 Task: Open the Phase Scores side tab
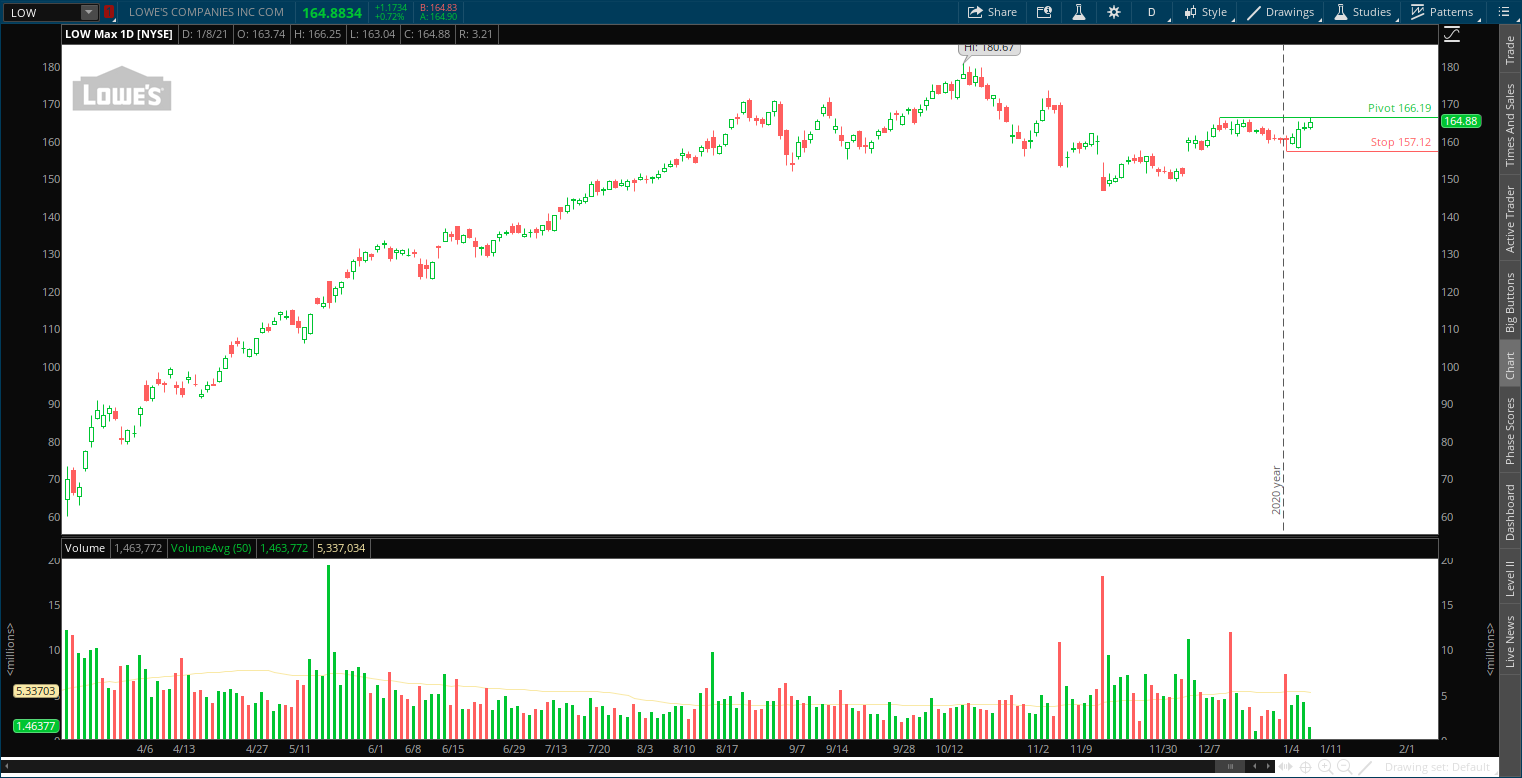[x=1510, y=431]
